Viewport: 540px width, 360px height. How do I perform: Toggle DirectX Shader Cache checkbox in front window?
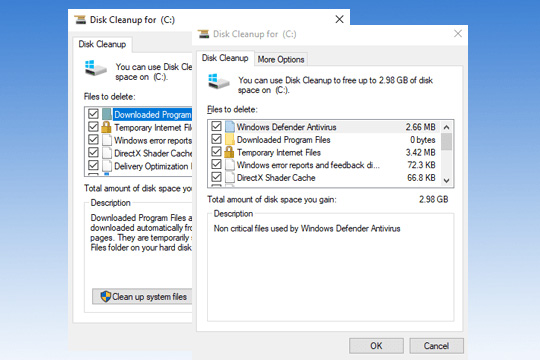(x=216, y=177)
